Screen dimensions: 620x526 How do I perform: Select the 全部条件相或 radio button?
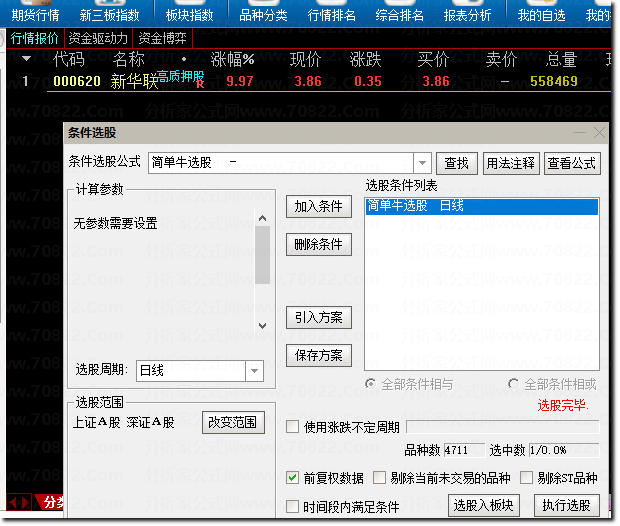513,384
